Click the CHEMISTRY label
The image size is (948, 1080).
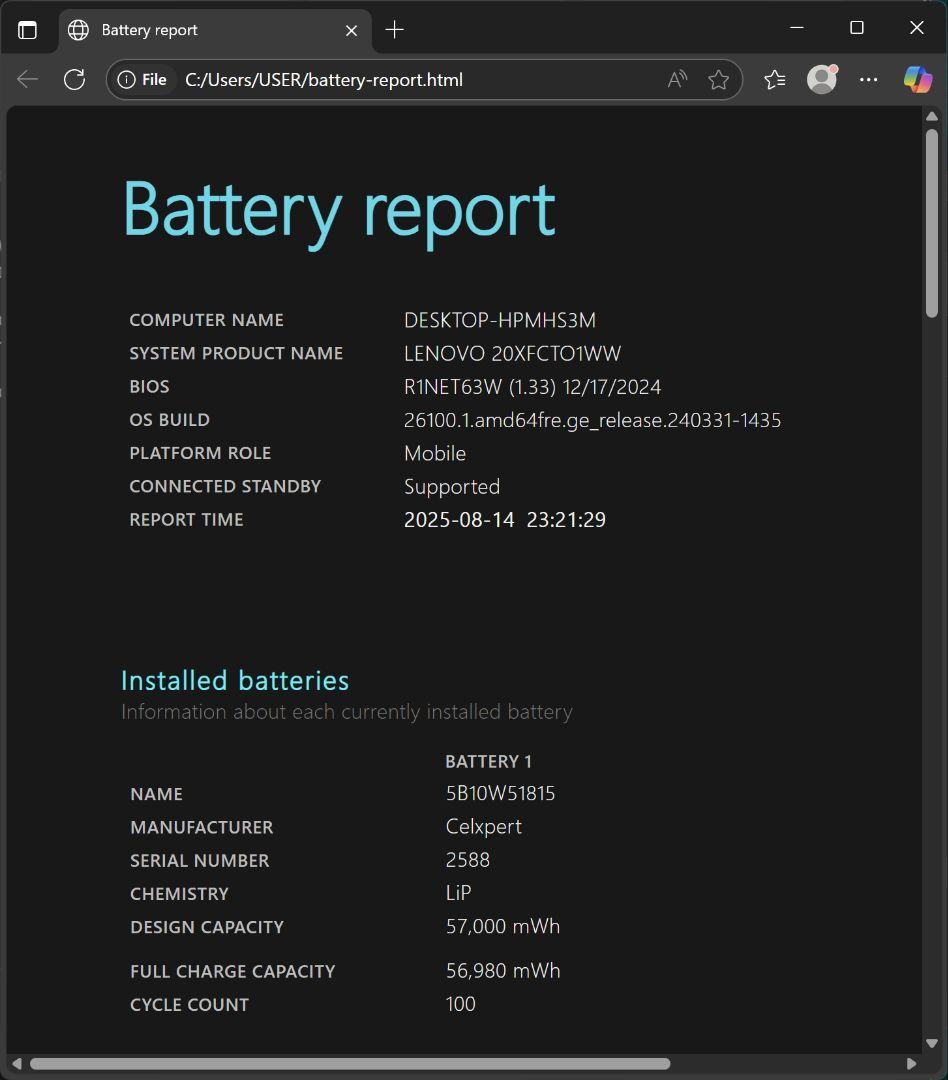[x=179, y=893]
